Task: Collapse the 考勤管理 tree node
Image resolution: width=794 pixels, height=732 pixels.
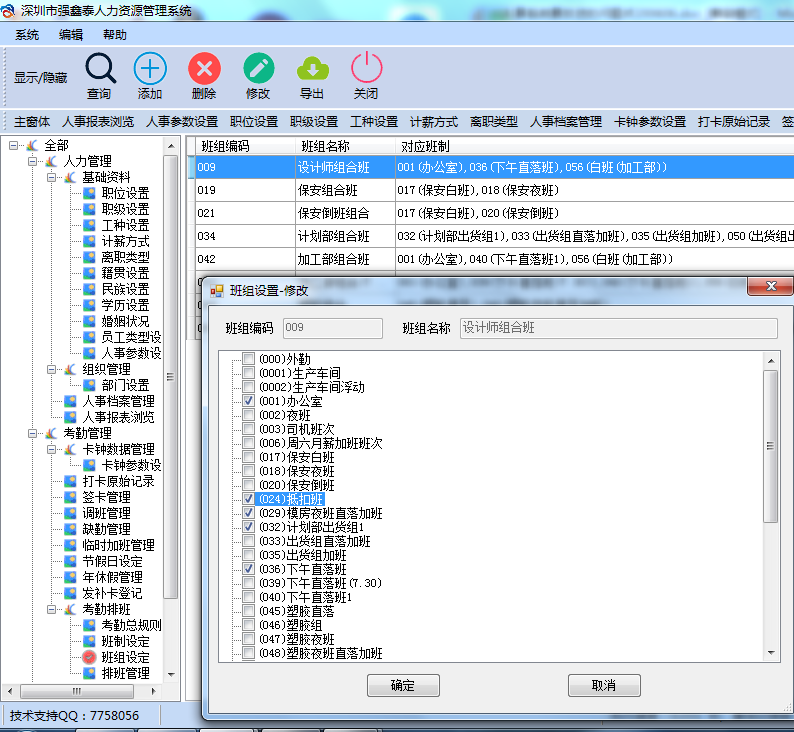Action: click(33, 433)
